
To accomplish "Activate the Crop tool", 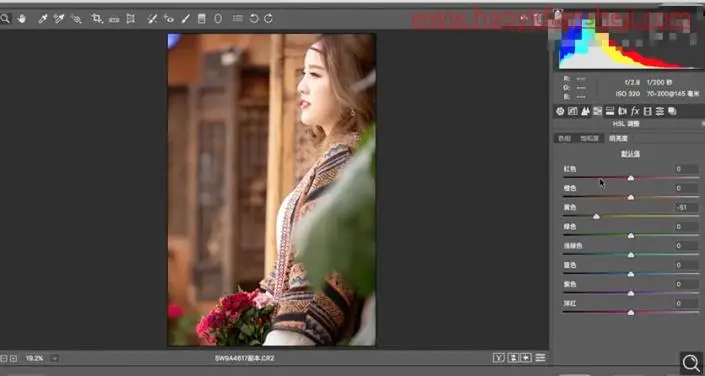I will (96, 18).
